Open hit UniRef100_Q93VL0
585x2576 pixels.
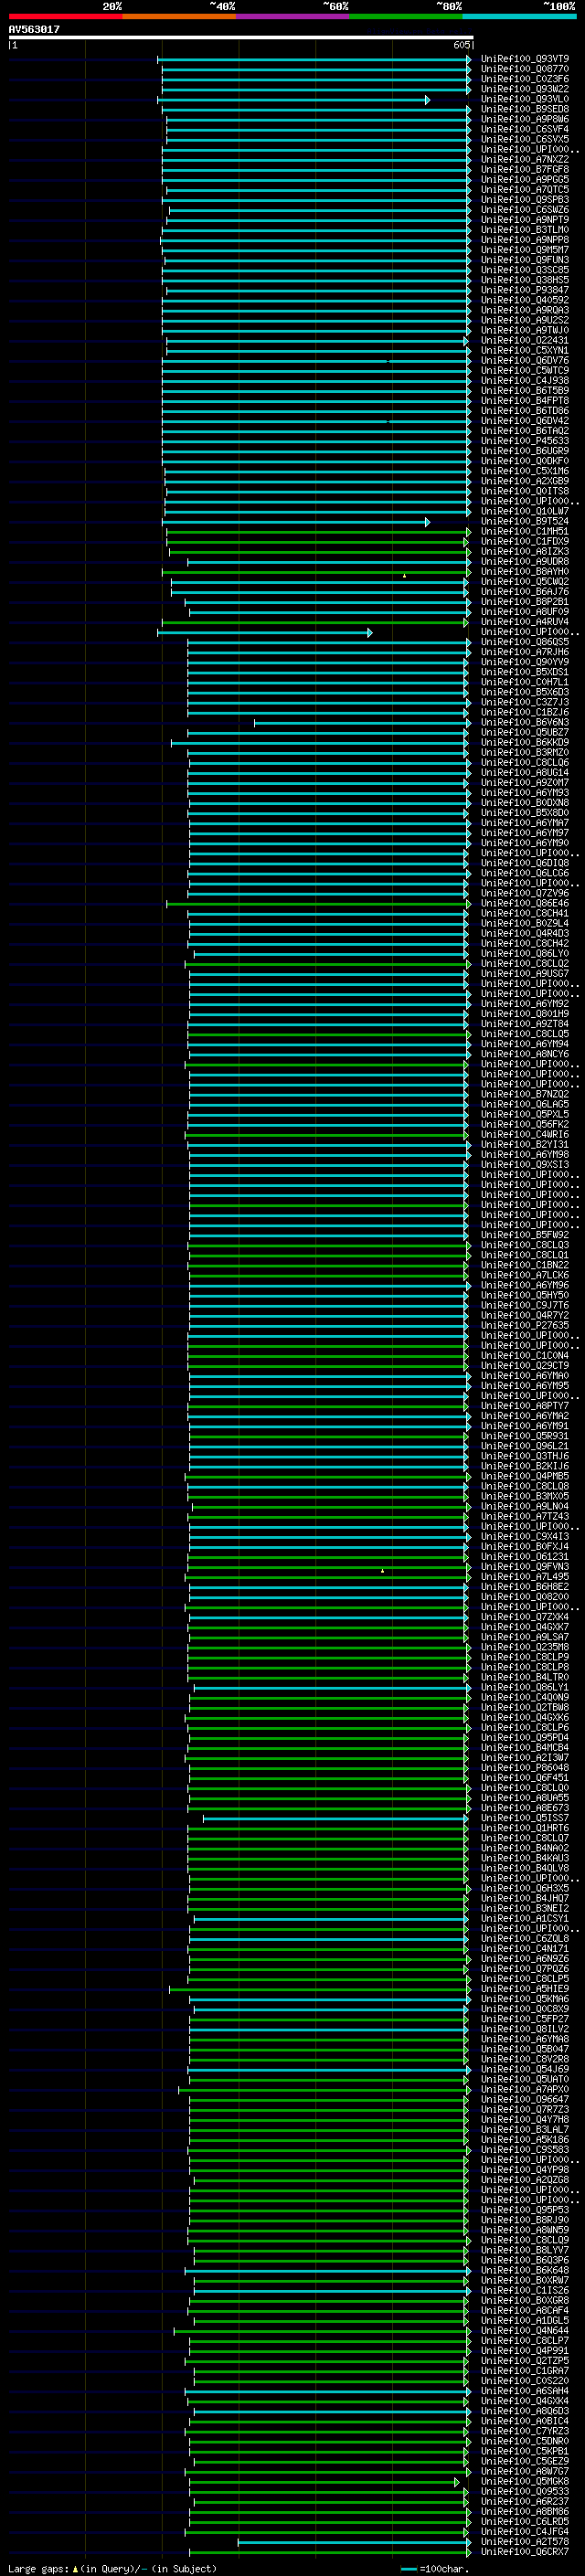coord(524,99)
